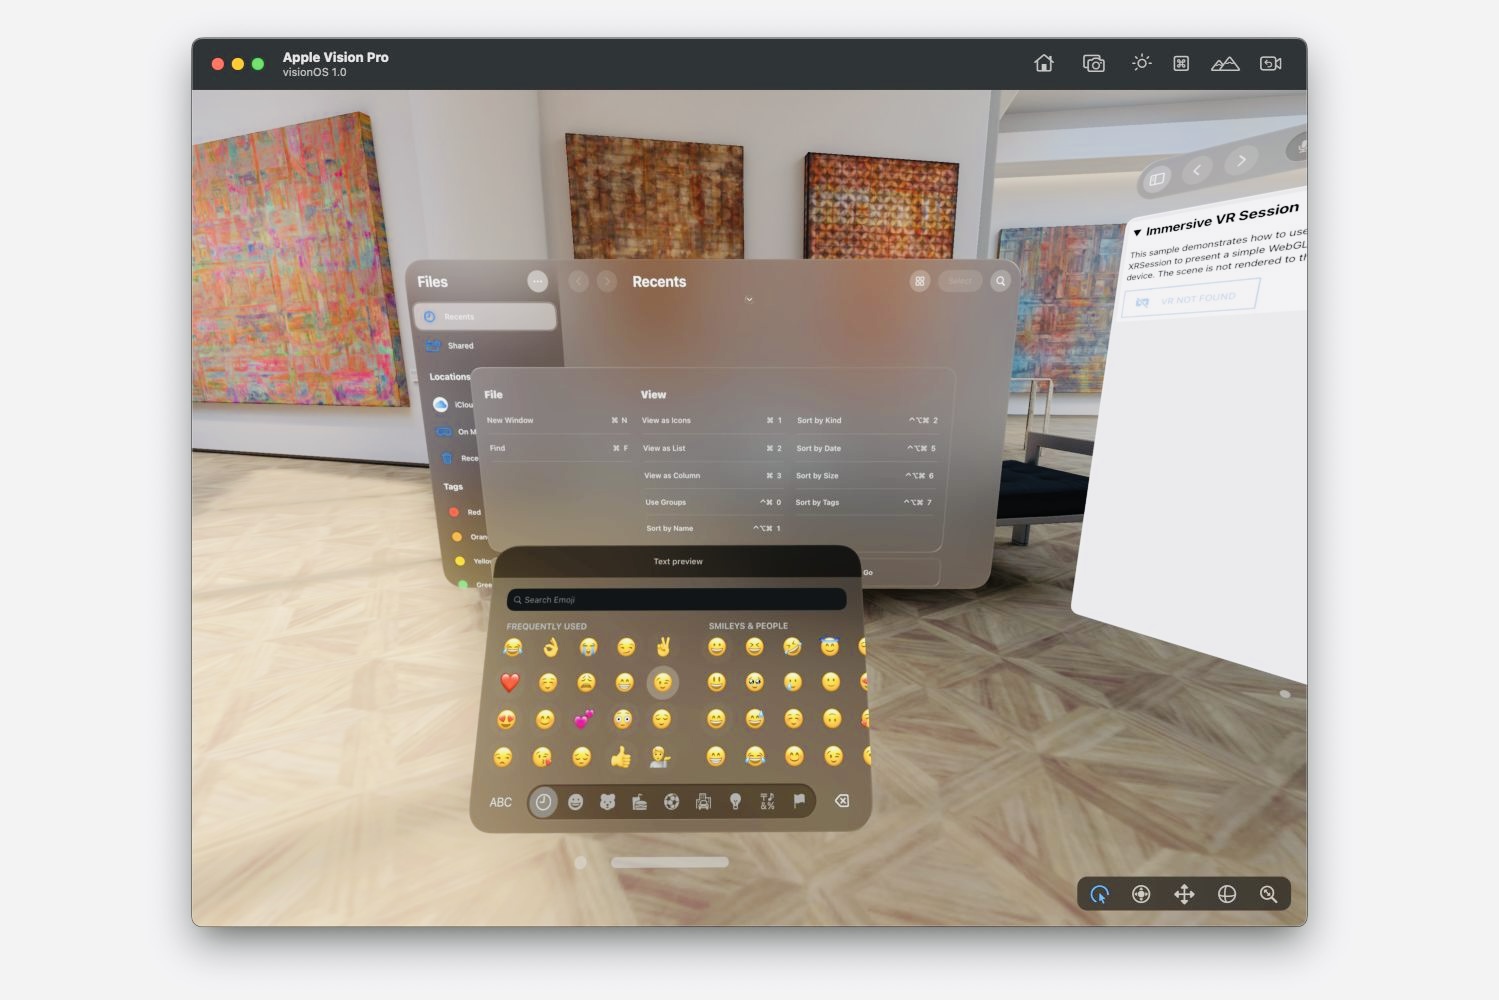Switch to the lightbulb objects category

tap(735, 802)
